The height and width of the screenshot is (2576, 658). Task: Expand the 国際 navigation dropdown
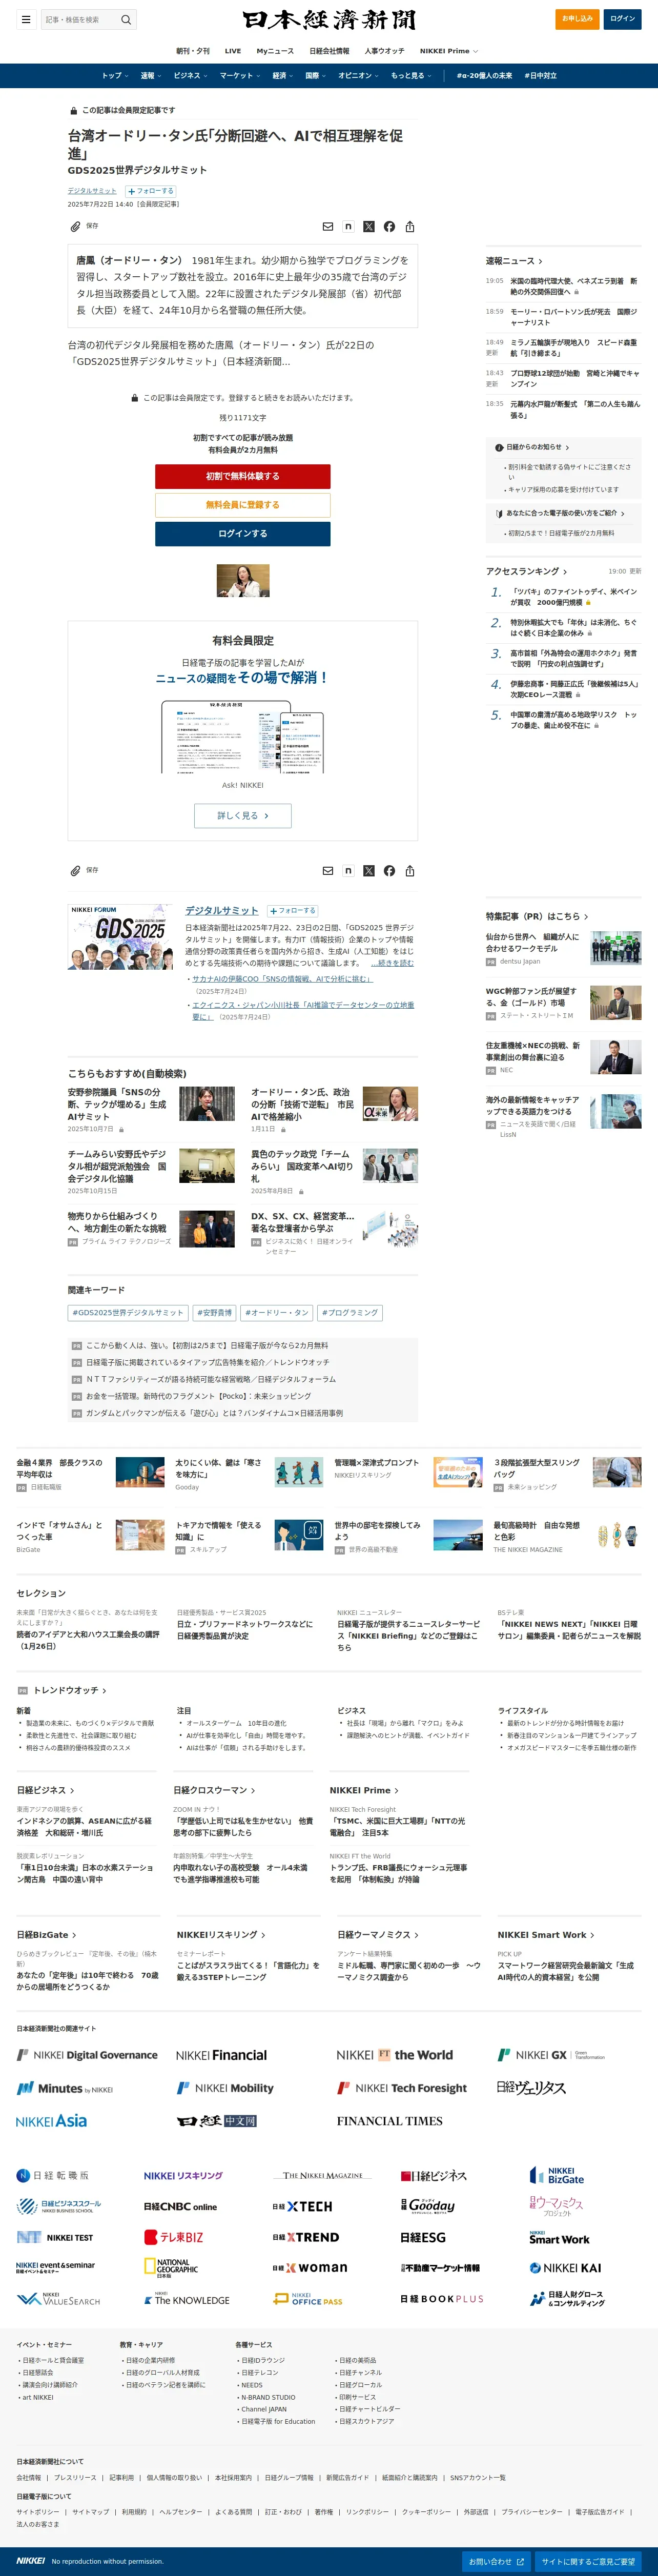click(316, 76)
